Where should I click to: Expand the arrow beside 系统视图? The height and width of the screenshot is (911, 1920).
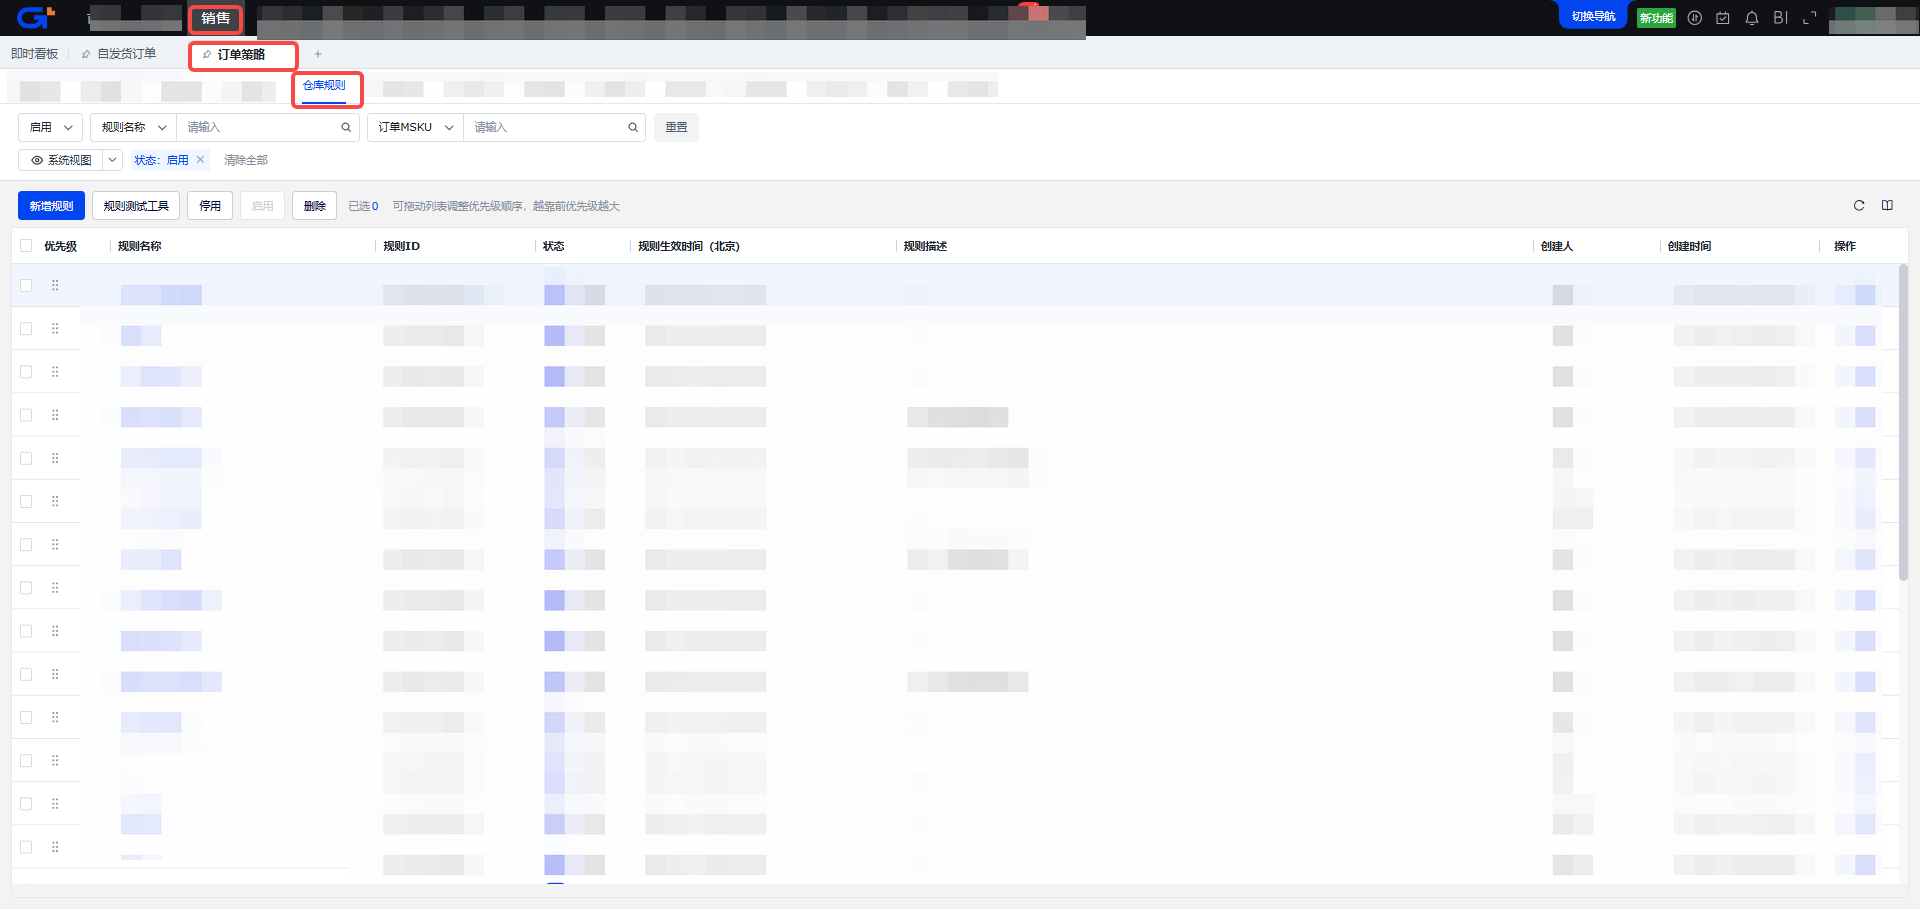point(113,160)
